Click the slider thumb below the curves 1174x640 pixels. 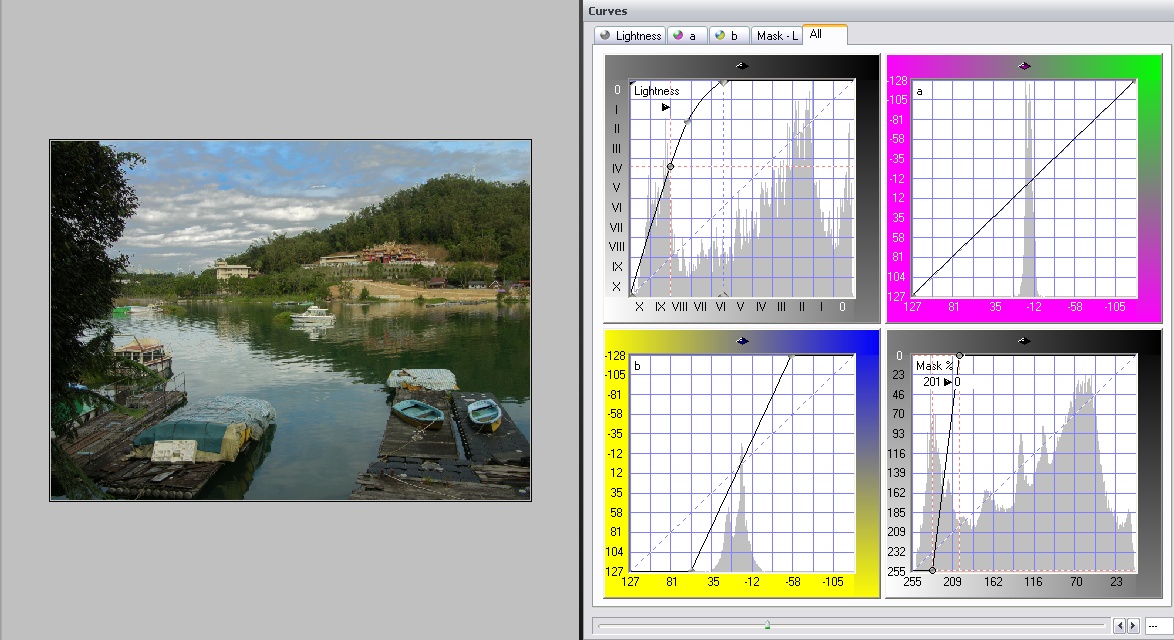pos(767,625)
